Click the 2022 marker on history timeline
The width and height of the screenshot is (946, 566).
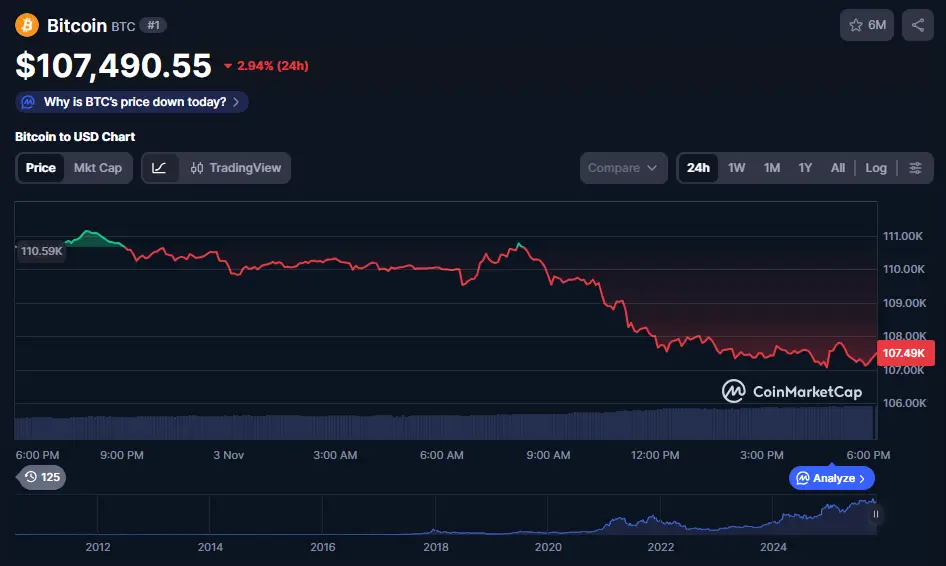point(661,547)
